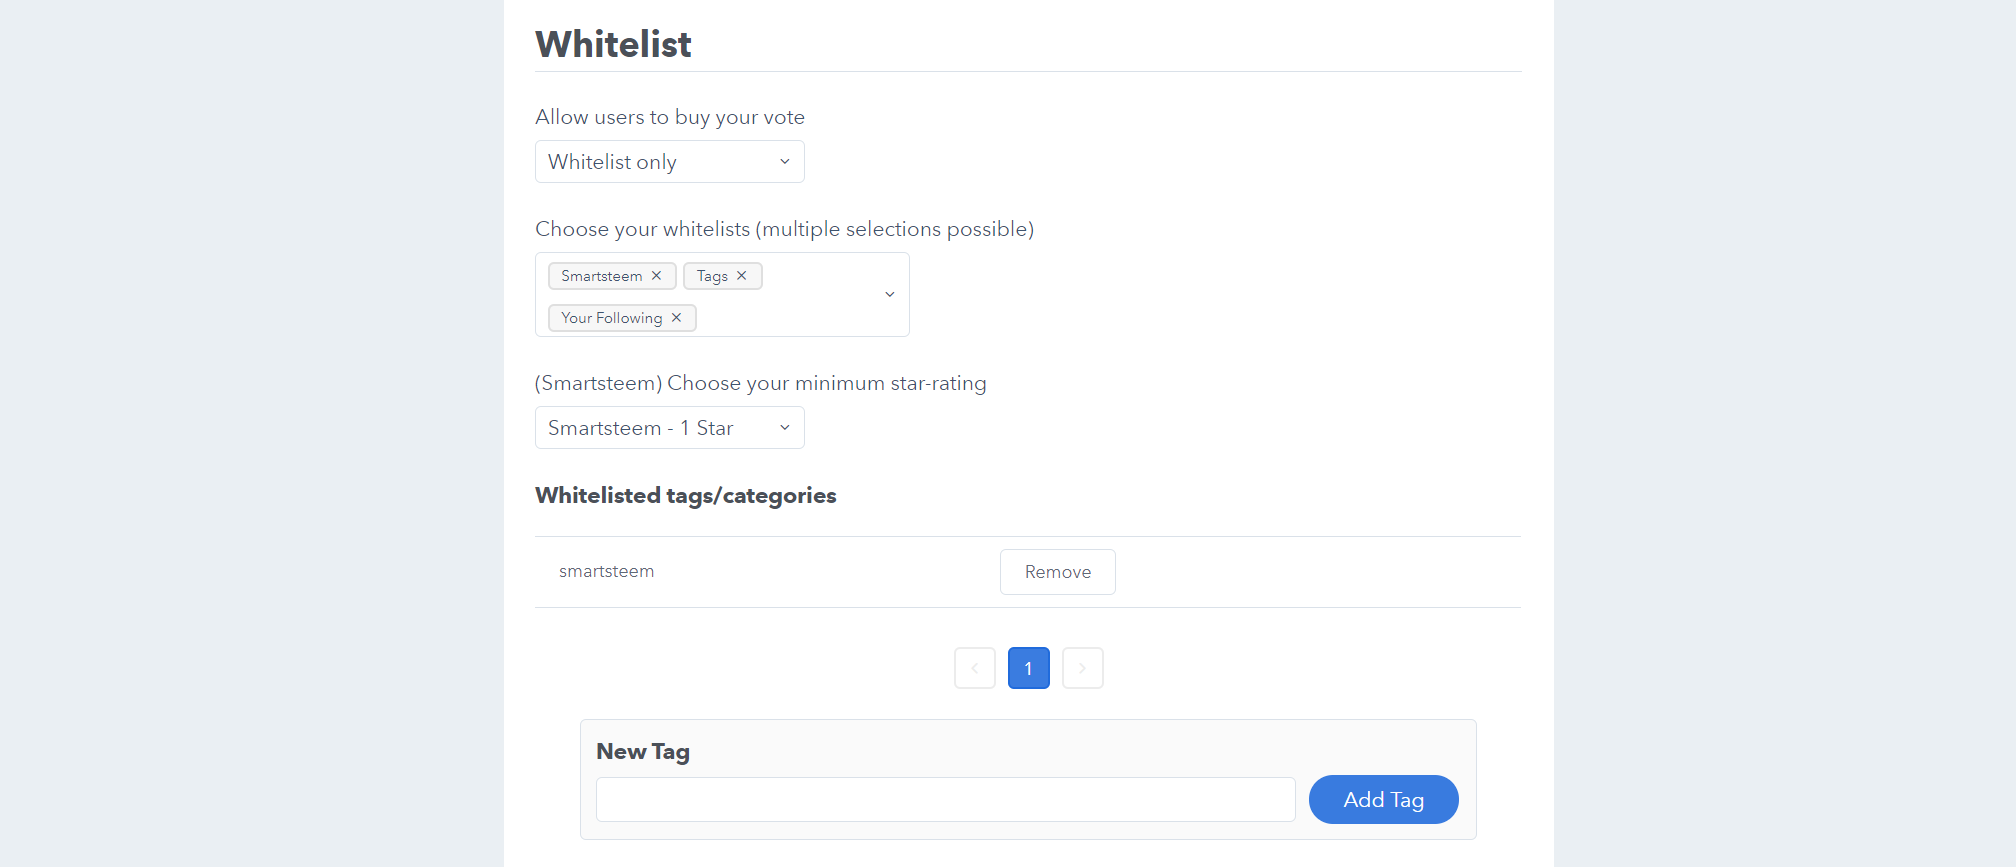Go to the previous page of tags
Screen dimensions: 2016x867
pos(975,668)
